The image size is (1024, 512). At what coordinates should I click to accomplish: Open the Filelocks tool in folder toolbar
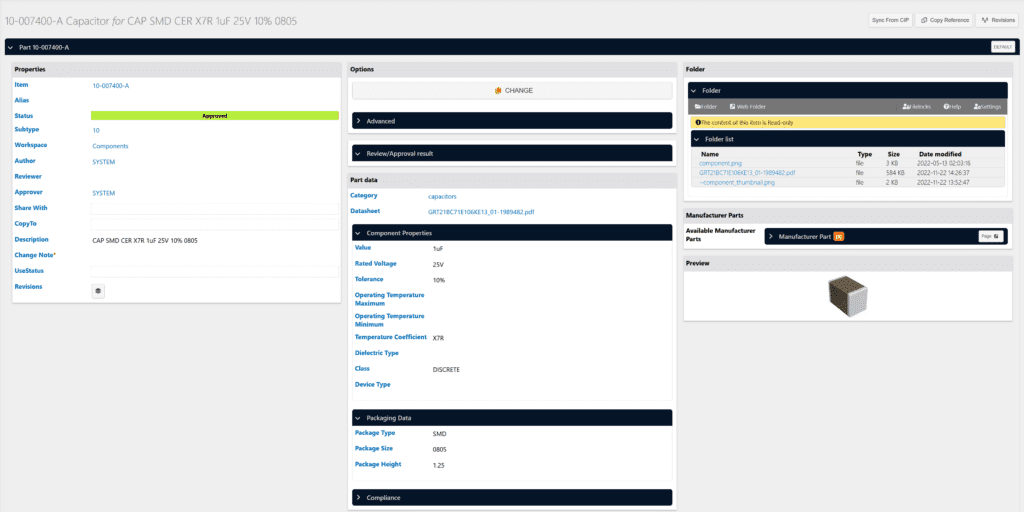tap(916, 106)
